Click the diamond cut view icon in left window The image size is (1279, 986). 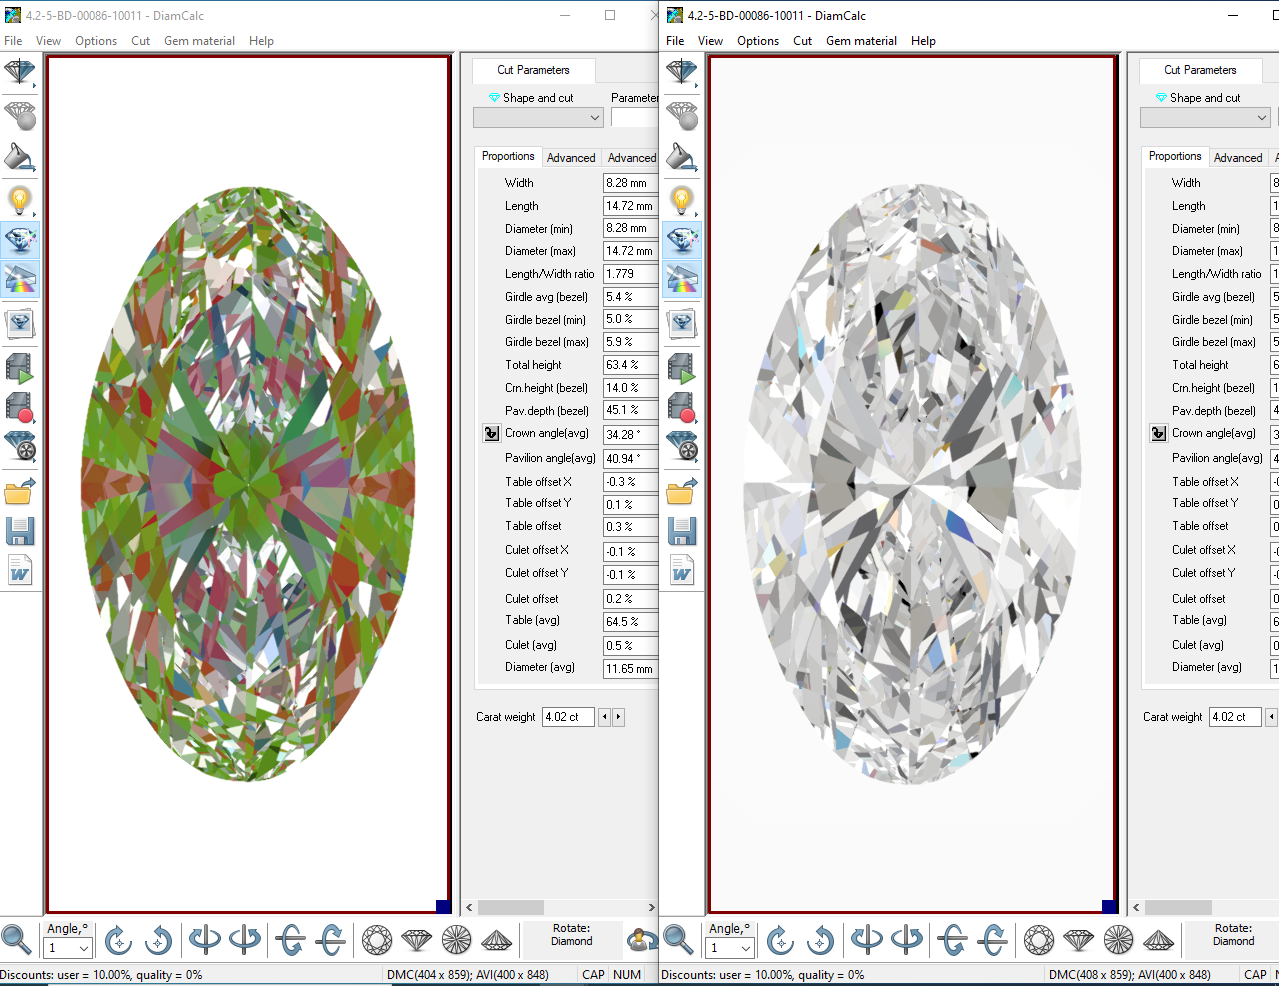point(20,73)
